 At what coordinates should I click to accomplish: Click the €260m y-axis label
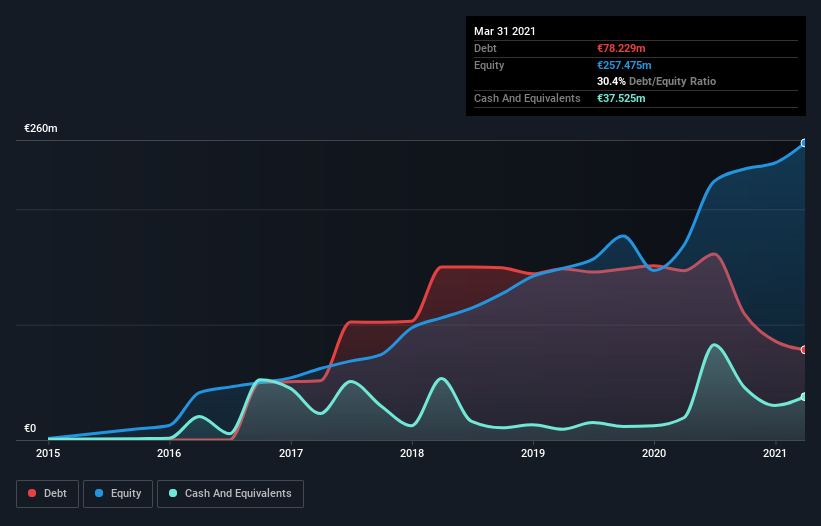41,128
